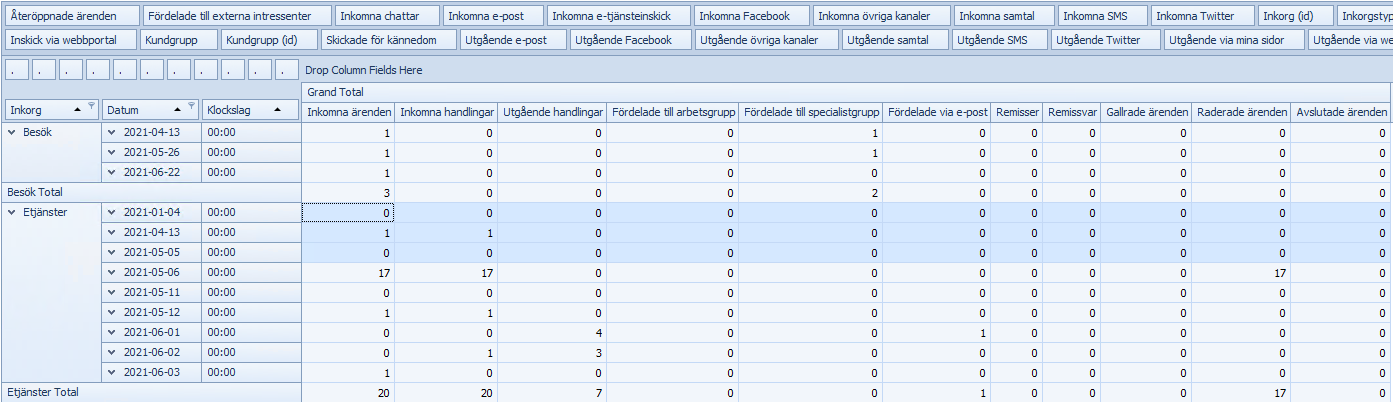The width and height of the screenshot is (1393, 402).
Task: Click the Inkomna SMS field
Action: click(x=1102, y=16)
